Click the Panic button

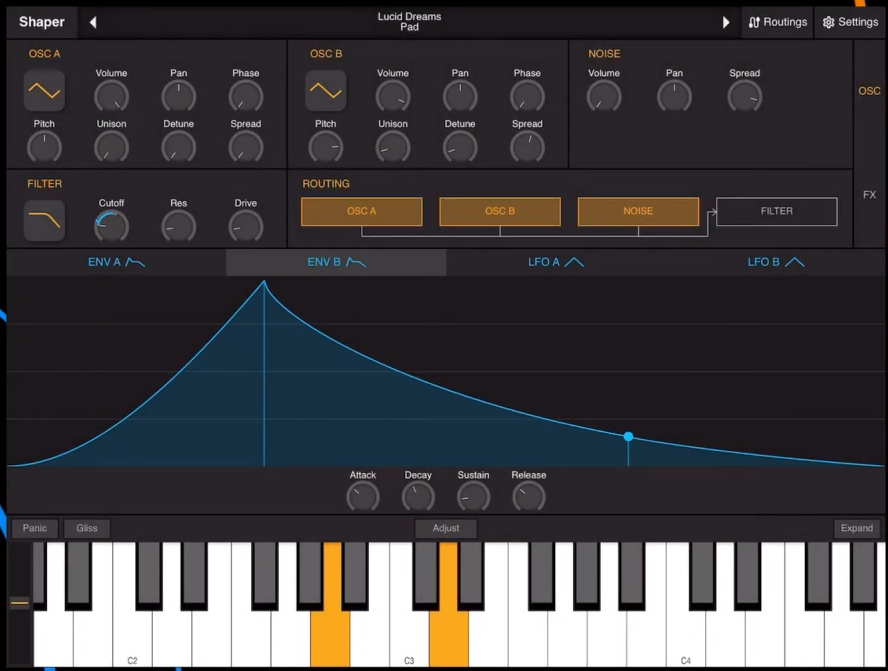(x=35, y=528)
